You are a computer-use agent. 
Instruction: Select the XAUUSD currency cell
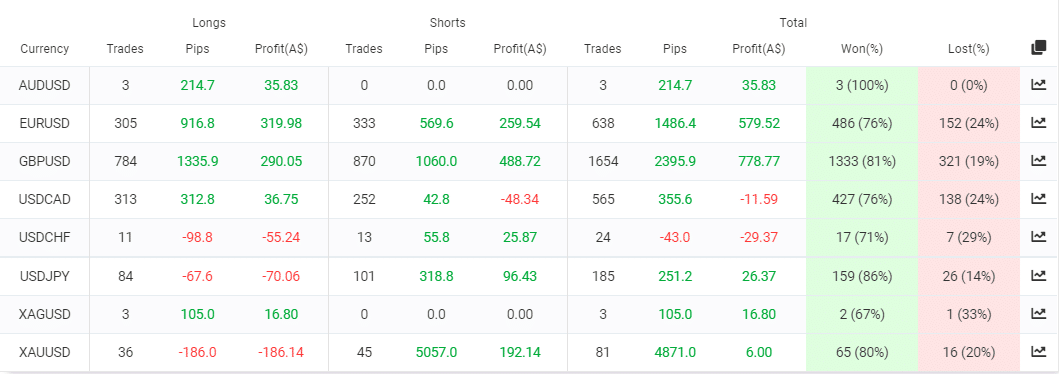pos(45,352)
